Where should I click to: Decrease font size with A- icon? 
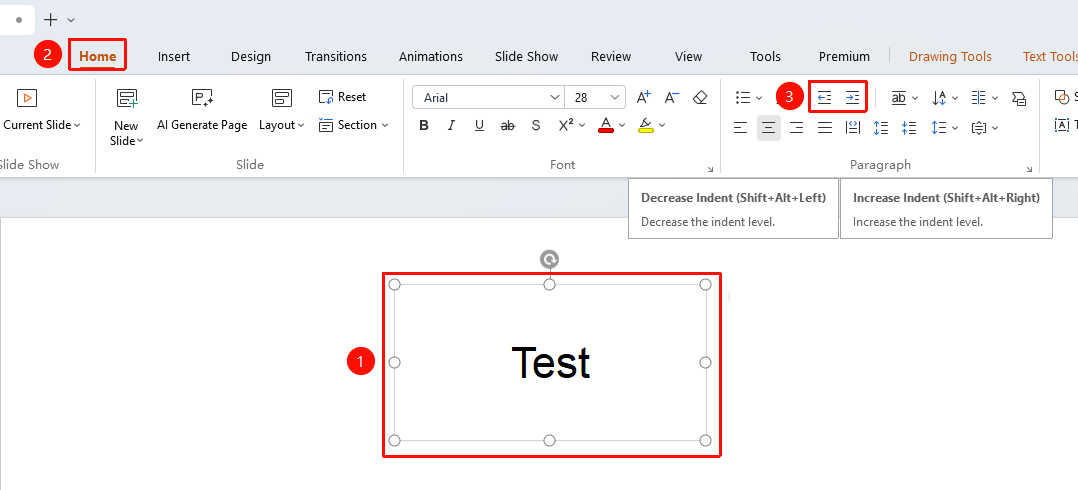tap(672, 97)
